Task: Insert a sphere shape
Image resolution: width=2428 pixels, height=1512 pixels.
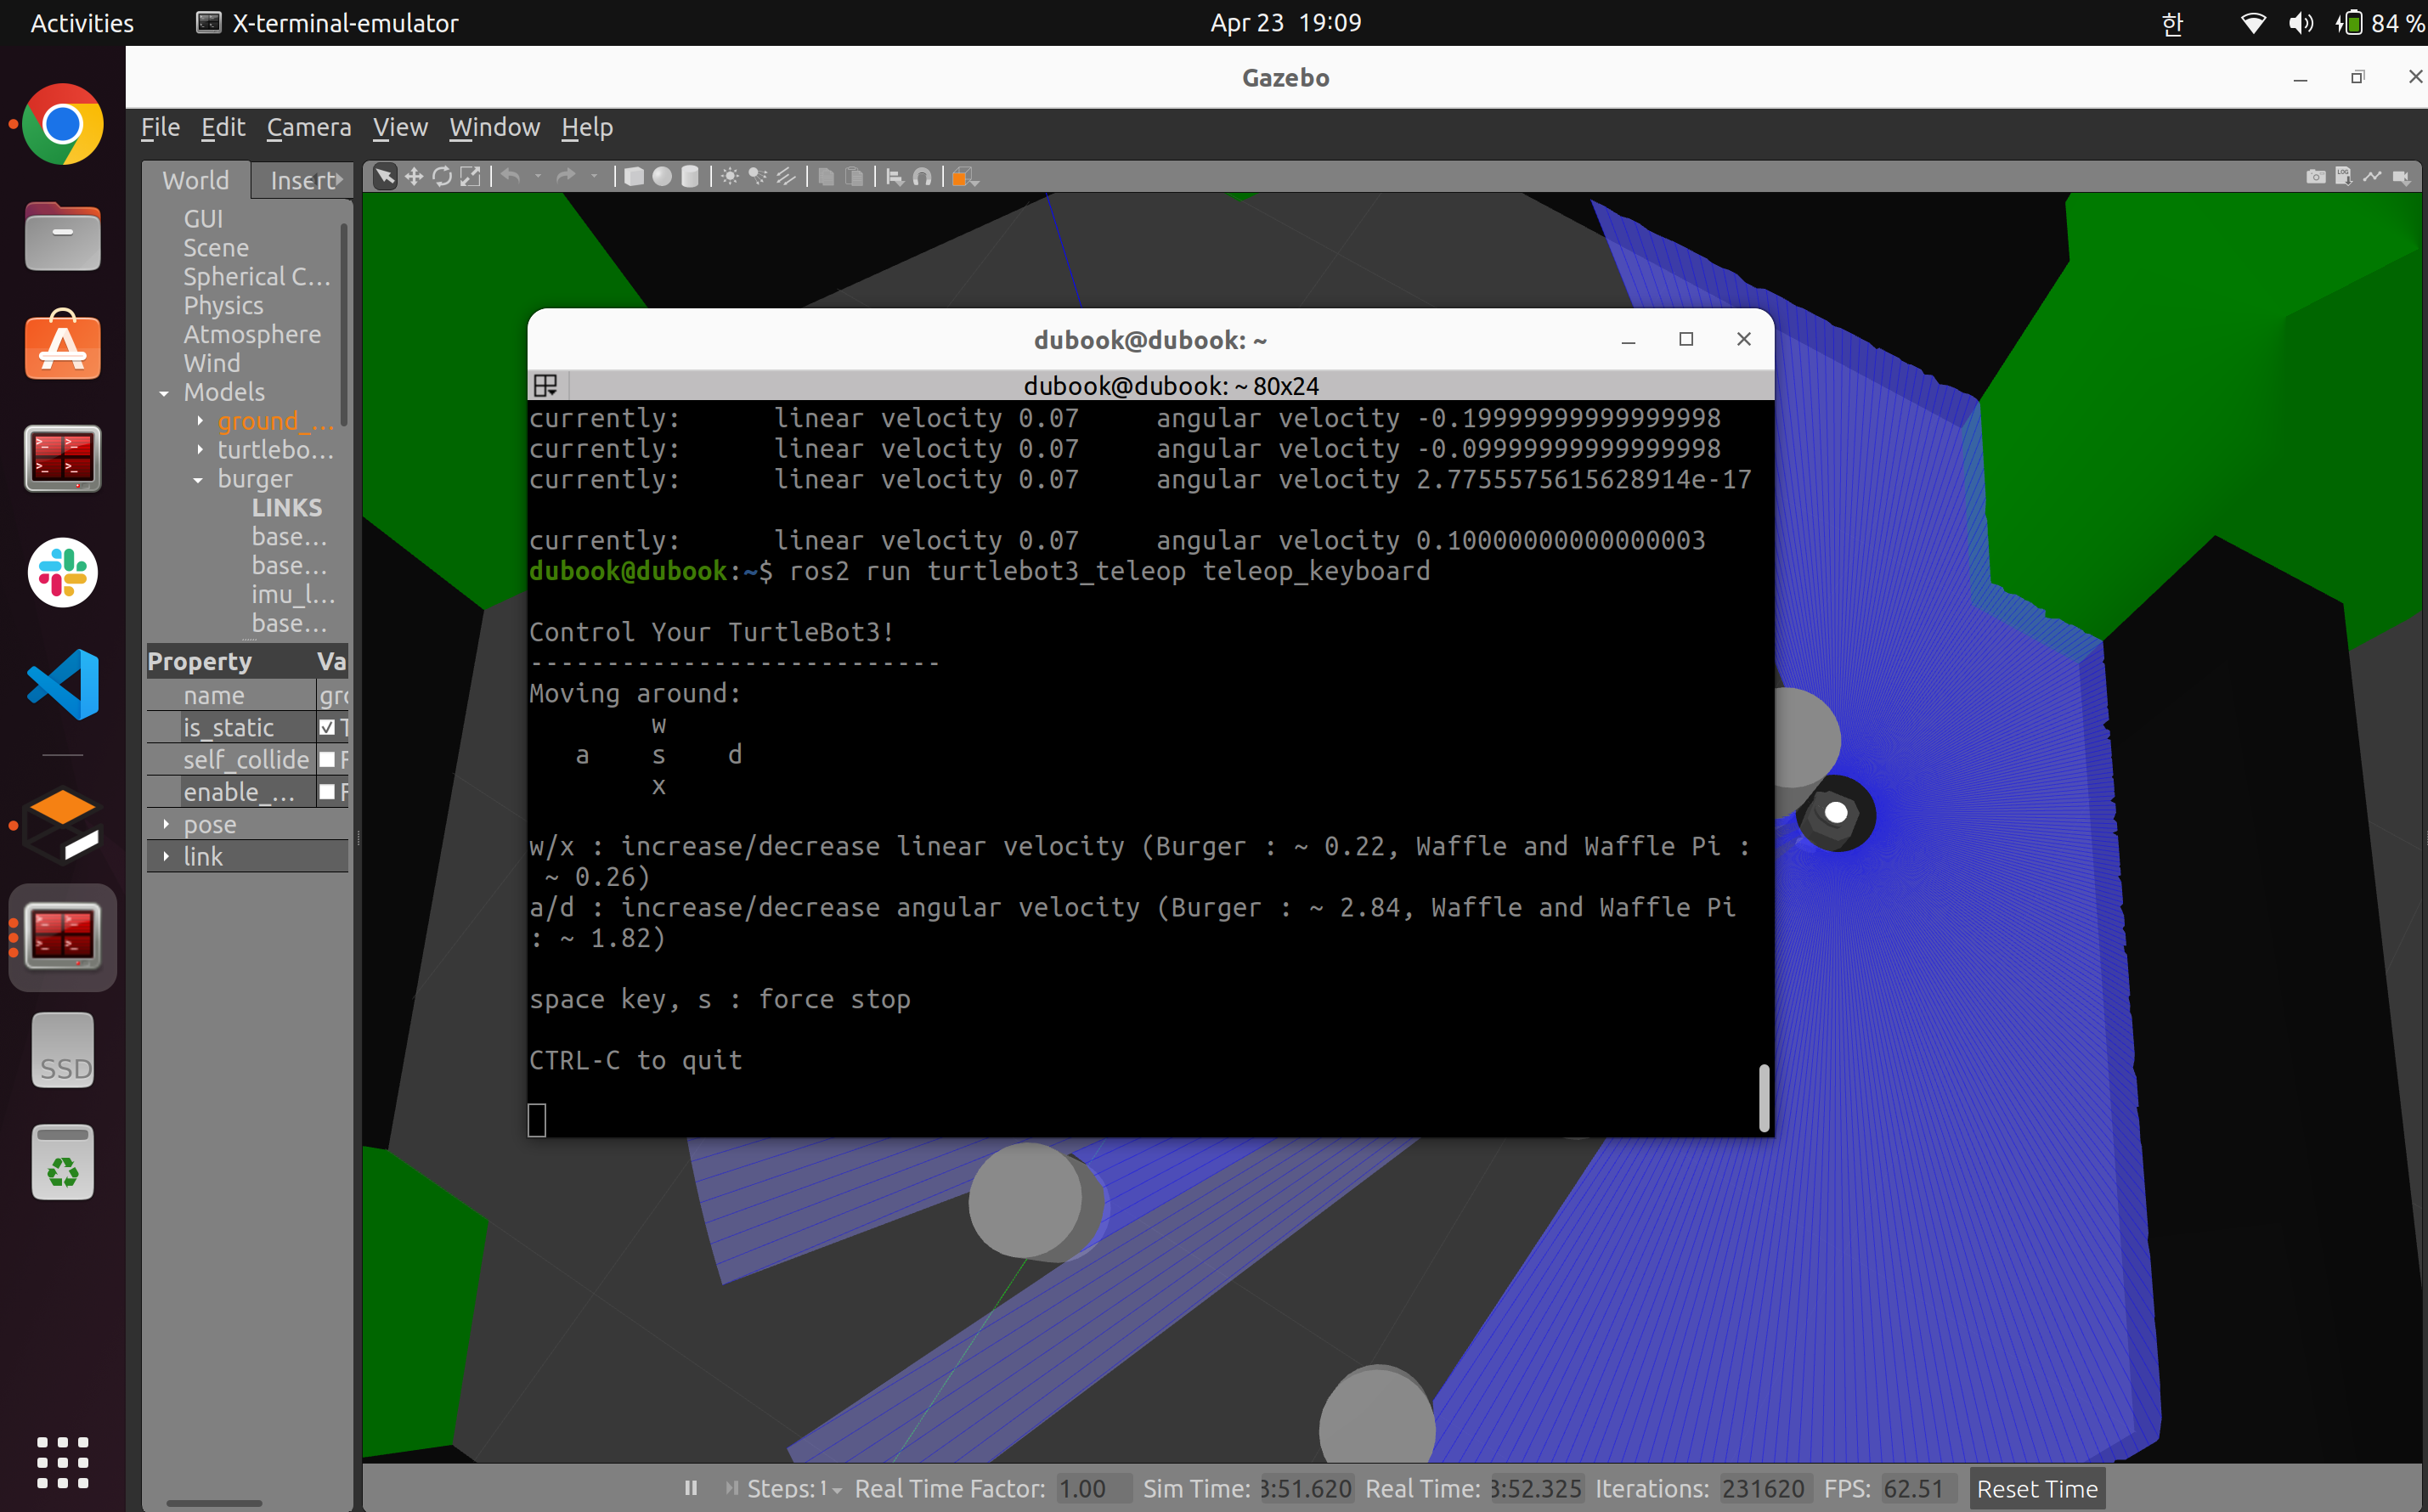Action: (x=661, y=177)
